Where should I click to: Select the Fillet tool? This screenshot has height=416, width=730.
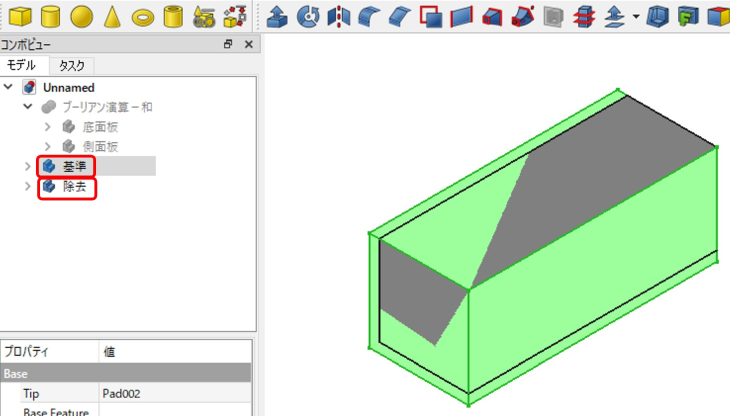coord(369,17)
